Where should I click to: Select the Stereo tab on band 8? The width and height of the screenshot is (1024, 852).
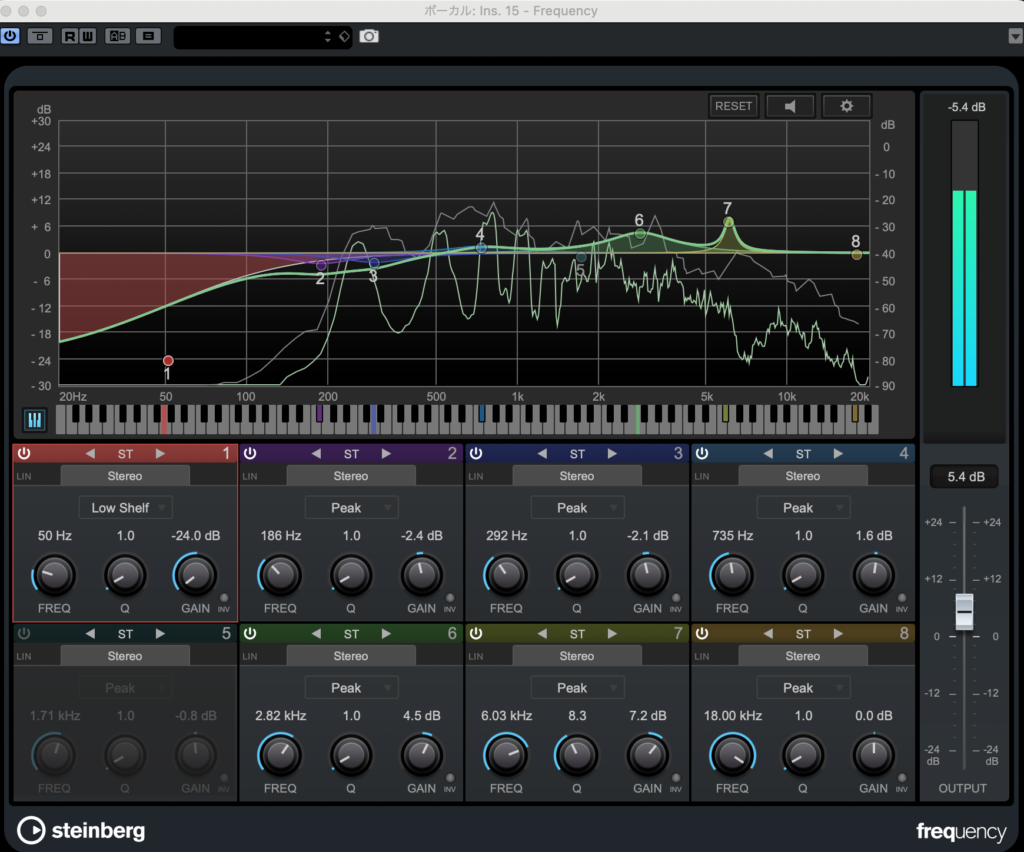(x=802, y=656)
